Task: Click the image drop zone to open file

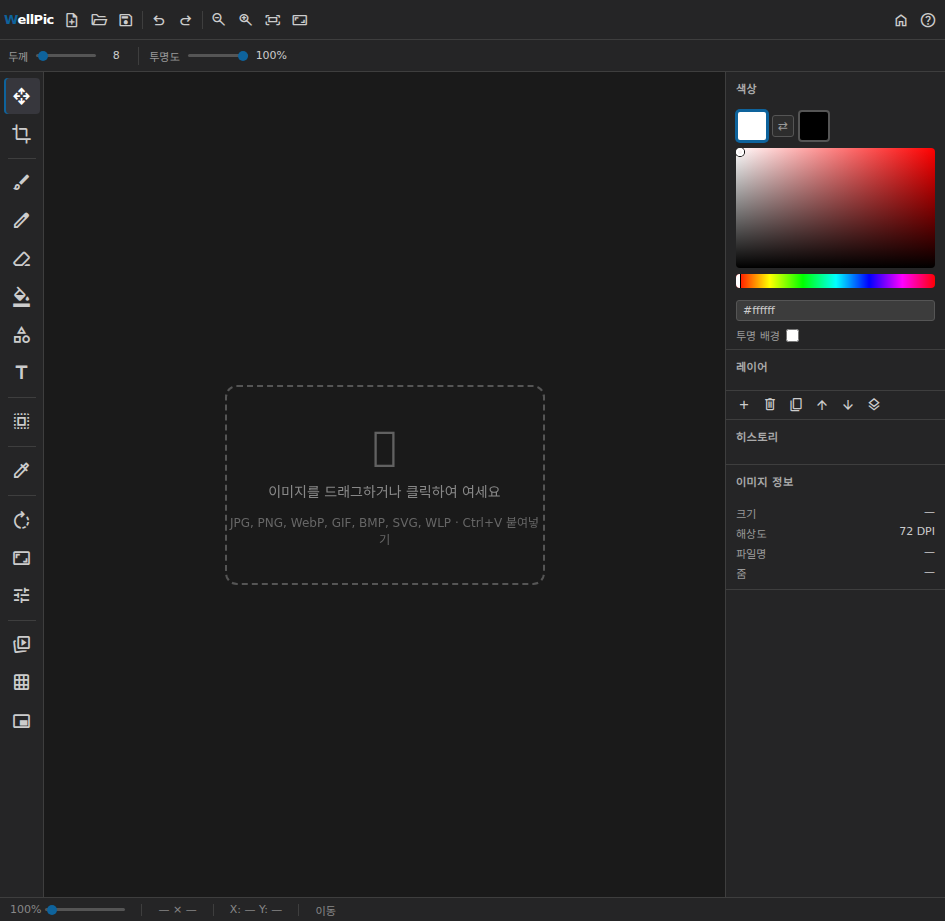Action: point(385,485)
